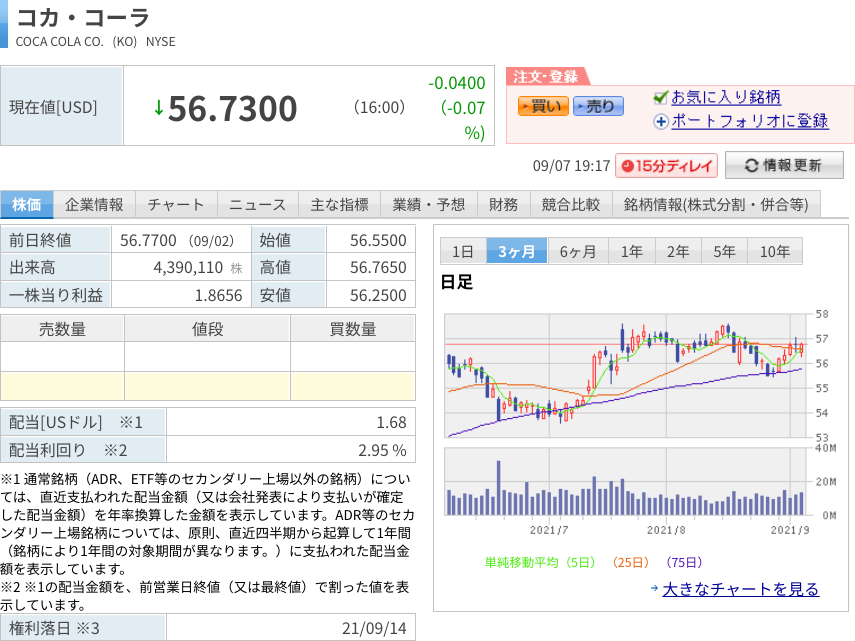855x641 pixels.
Task: Go to ニュース tab
Action: (257, 204)
